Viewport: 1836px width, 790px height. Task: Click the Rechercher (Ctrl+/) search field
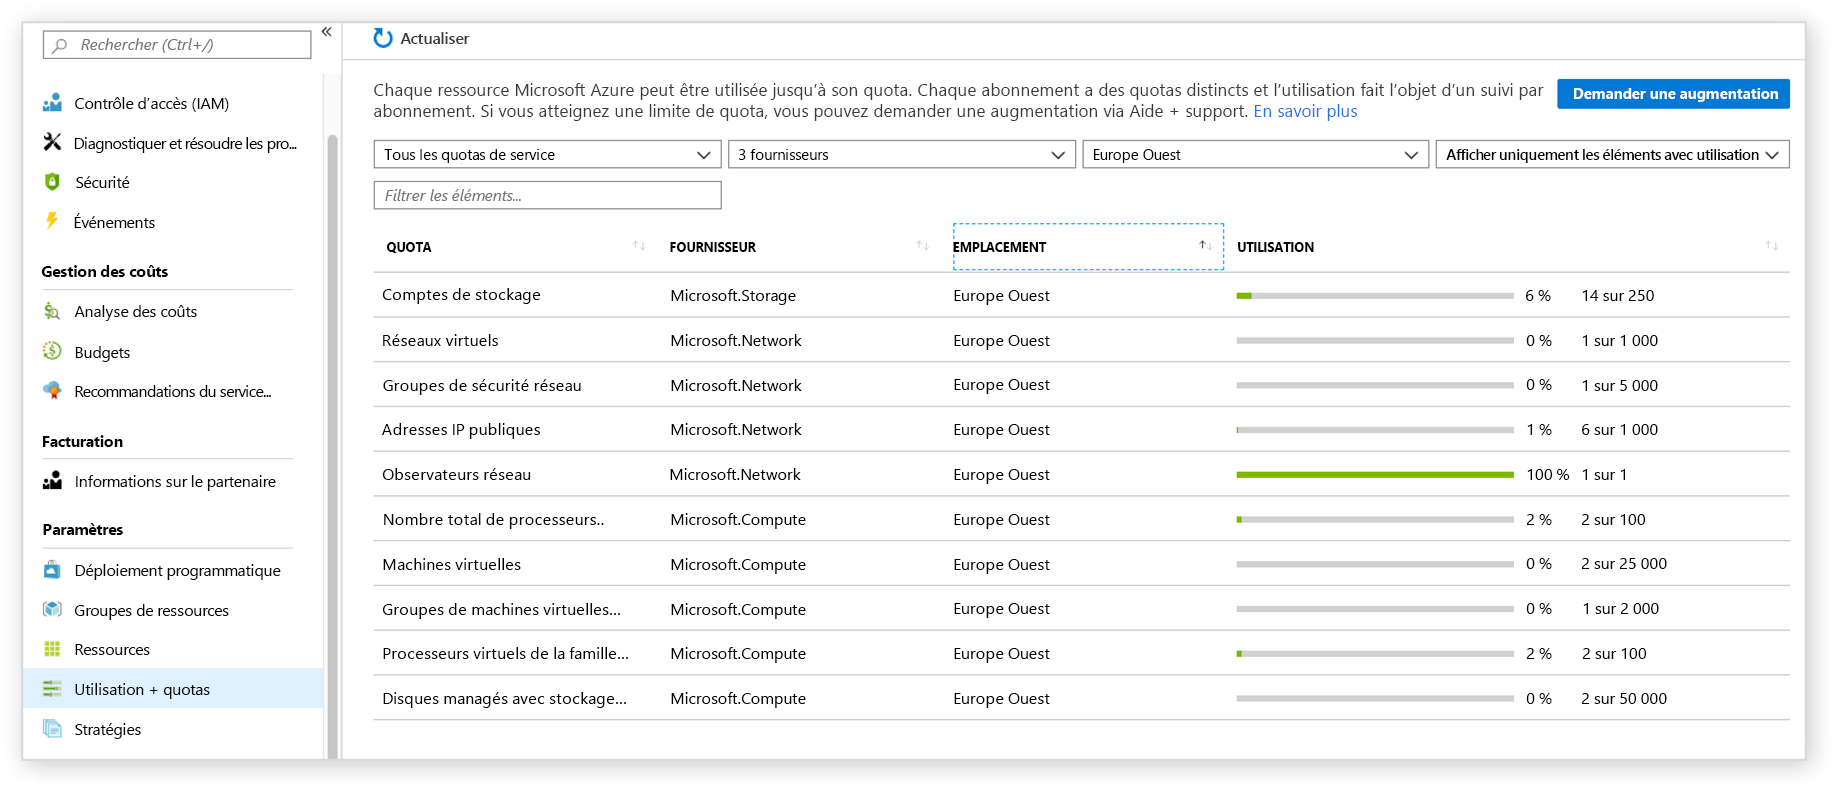(x=177, y=45)
